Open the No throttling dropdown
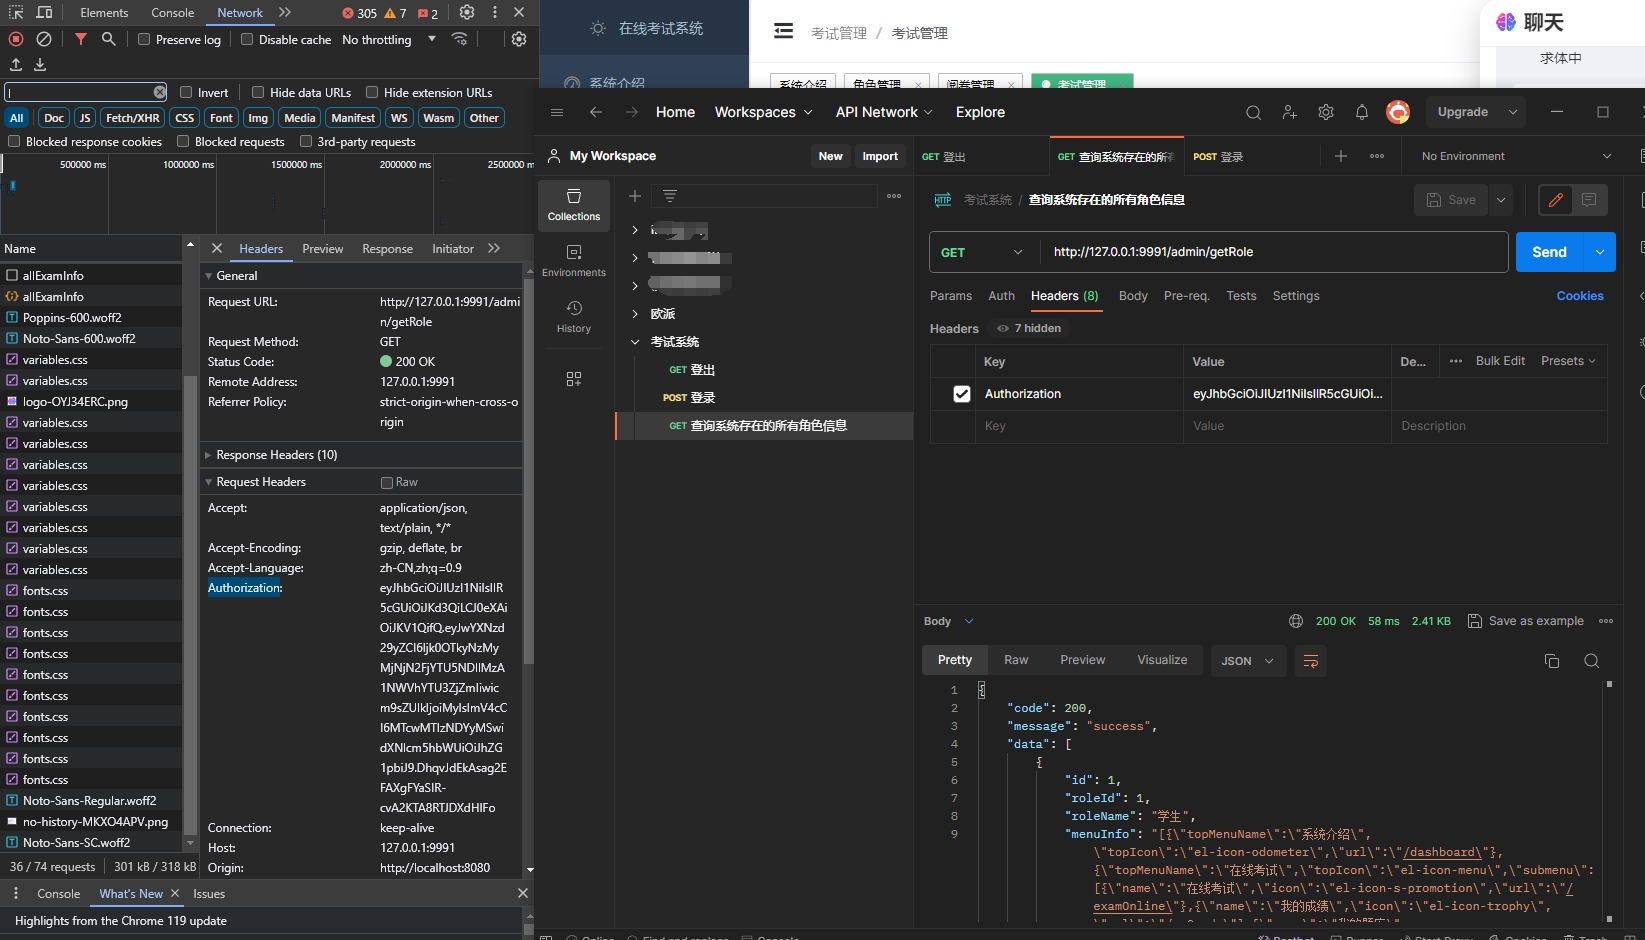The width and height of the screenshot is (1645, 940). (389, 39)
